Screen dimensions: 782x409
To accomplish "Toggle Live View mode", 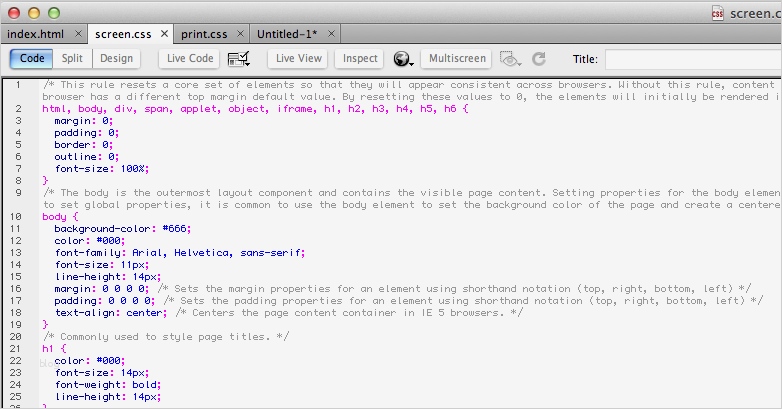I will (299, 58).
